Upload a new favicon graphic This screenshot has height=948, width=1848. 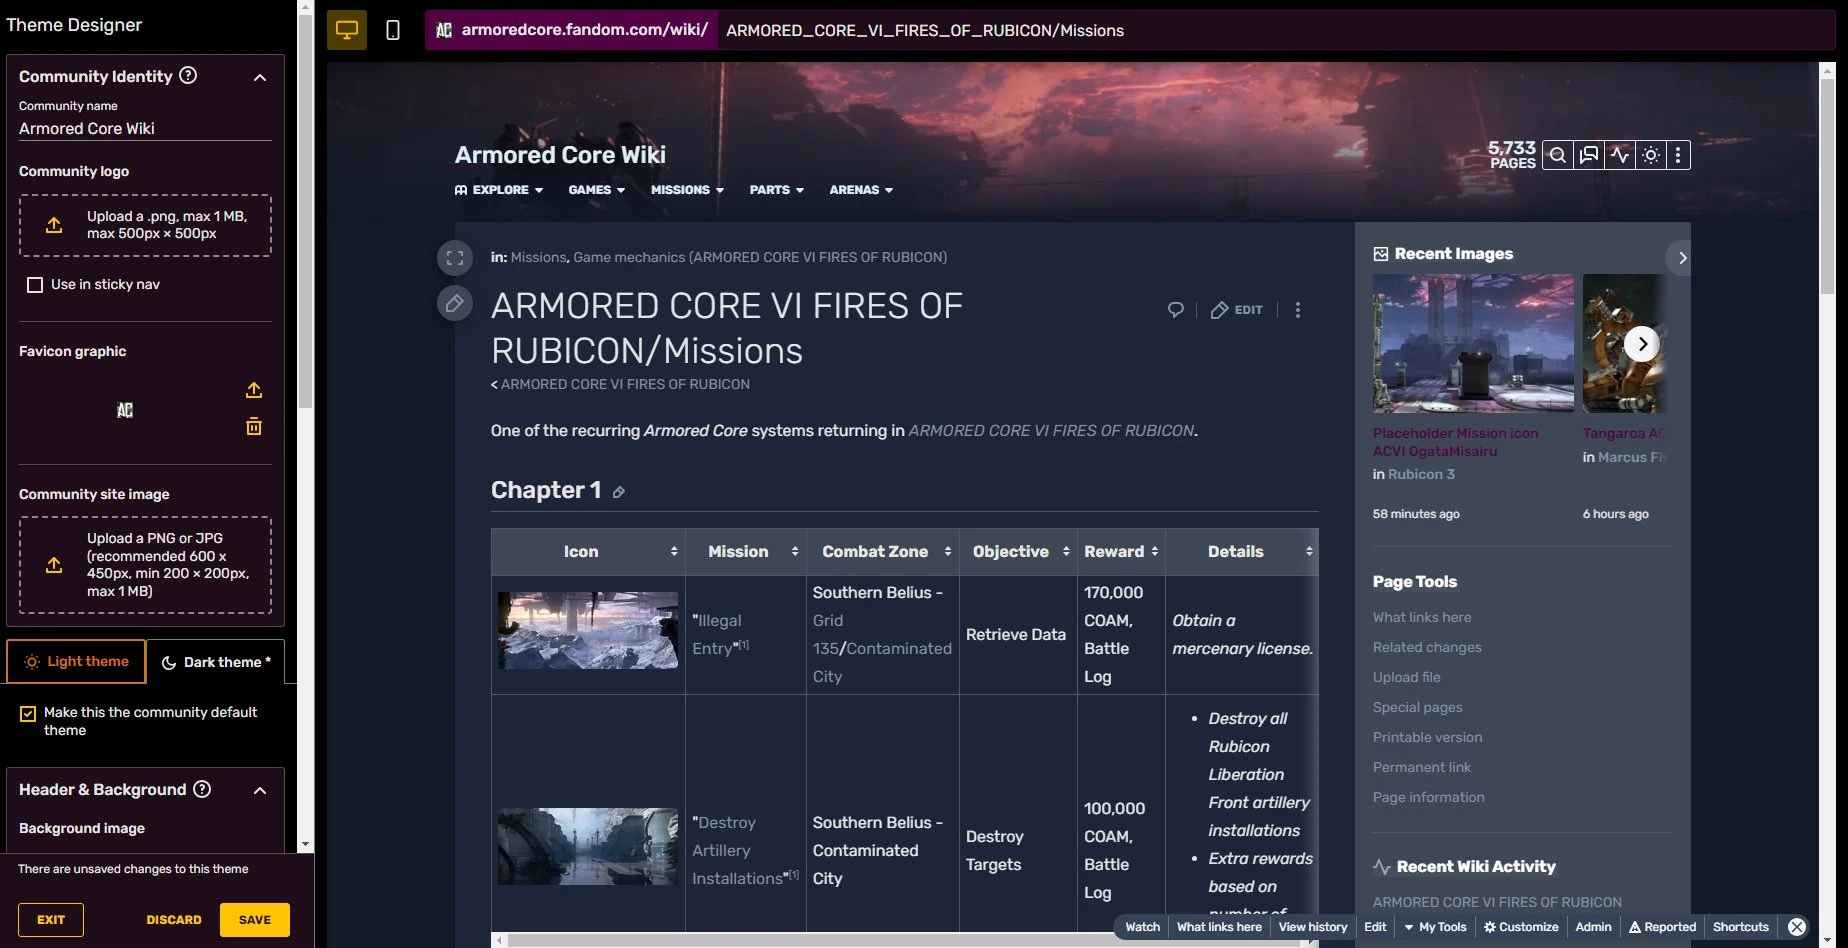pos(253,391)
